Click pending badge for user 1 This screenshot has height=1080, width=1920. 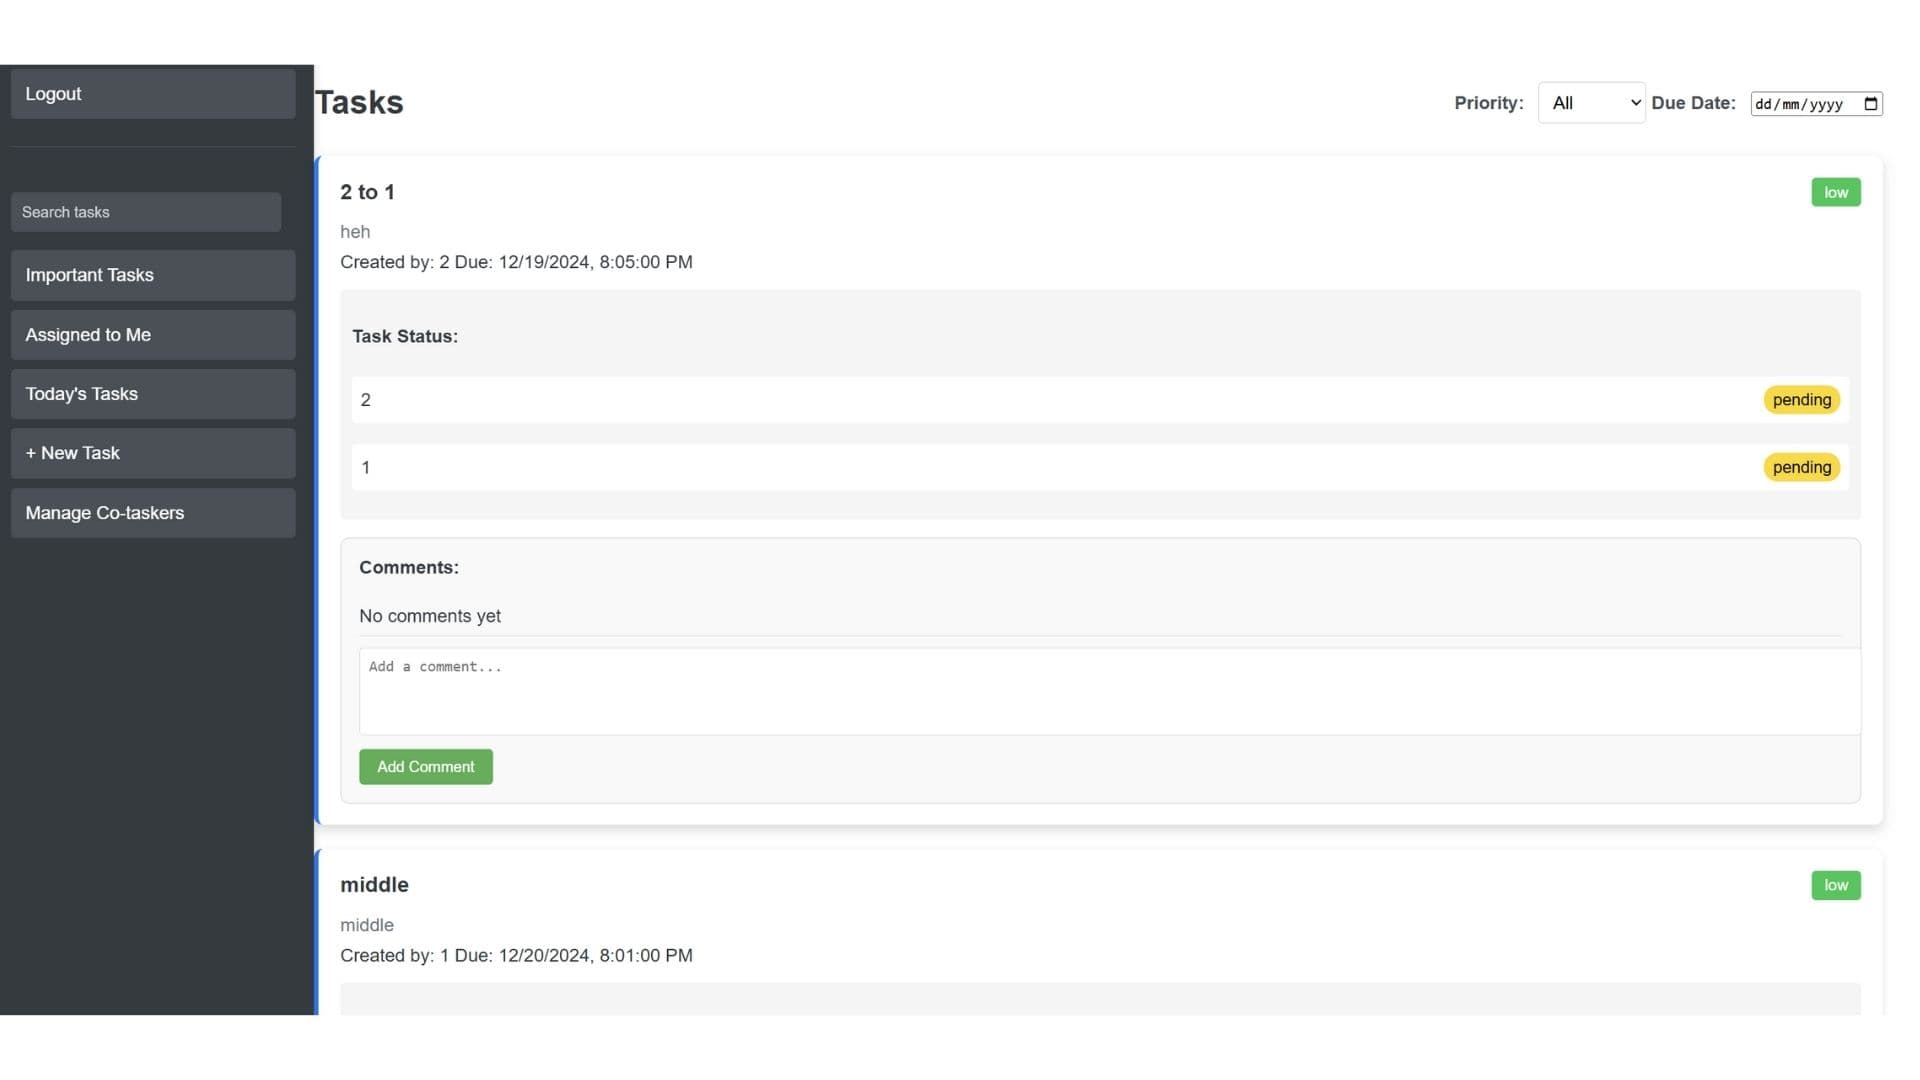coord(1801,467)
